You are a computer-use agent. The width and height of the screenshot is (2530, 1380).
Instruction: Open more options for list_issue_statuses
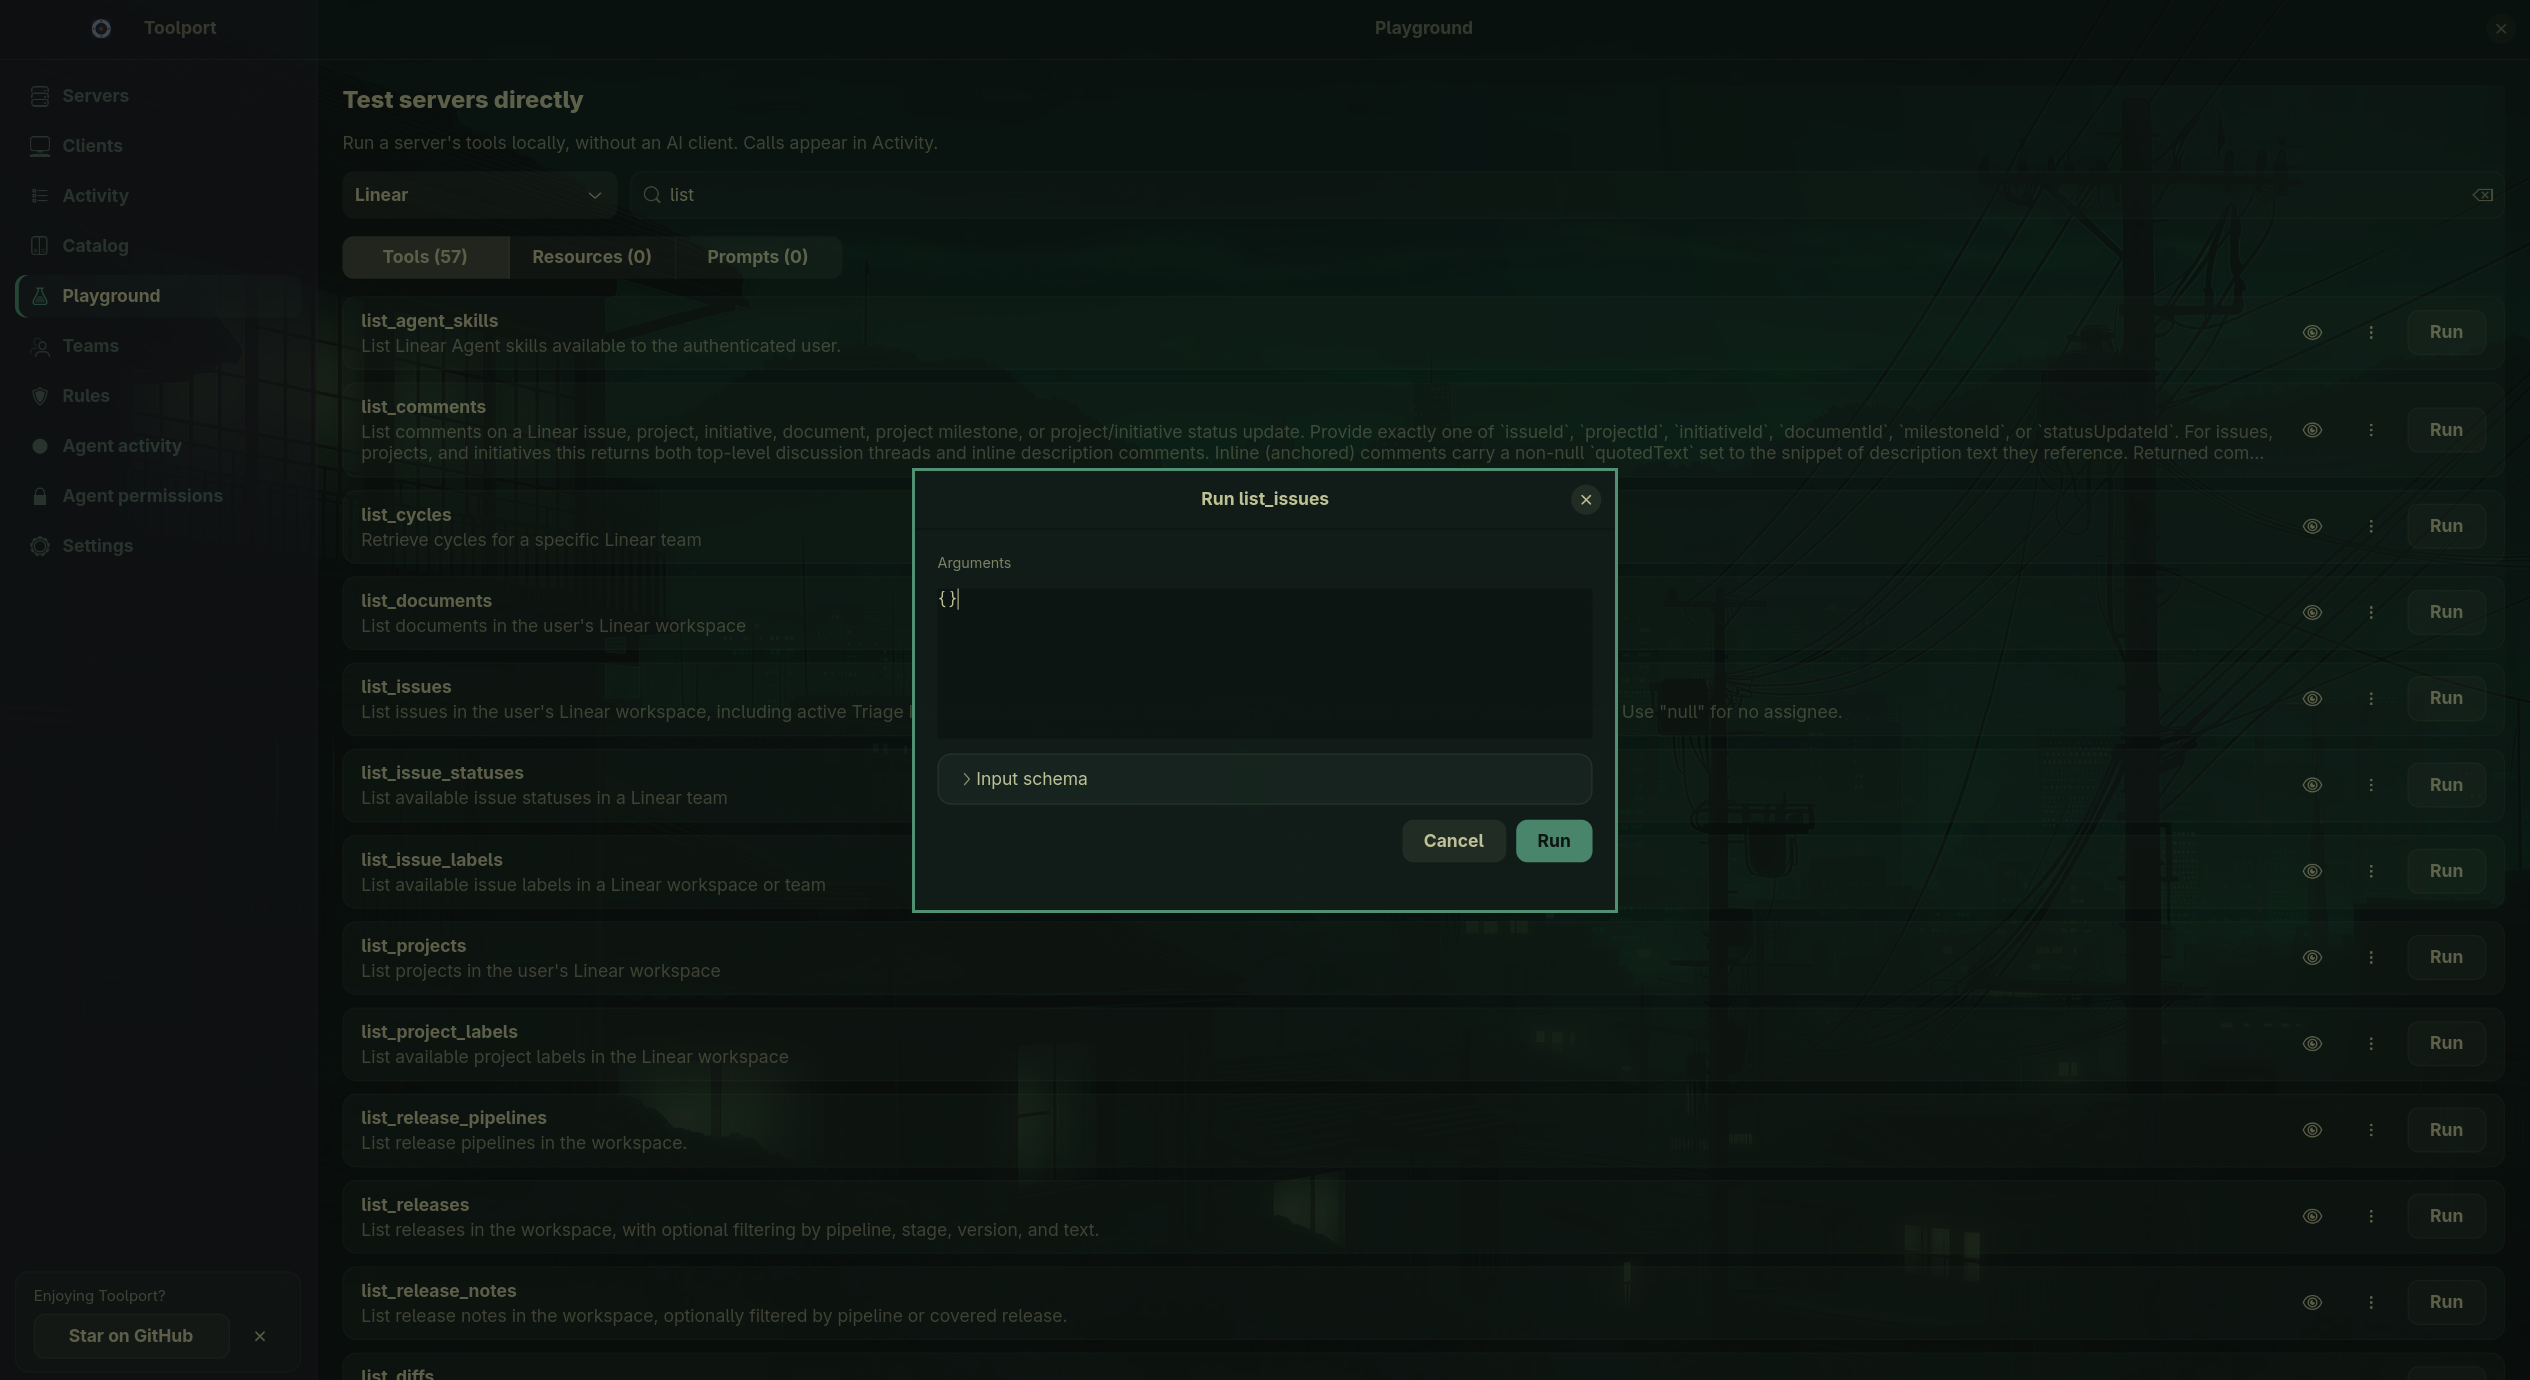click(x=2371, y=785)
